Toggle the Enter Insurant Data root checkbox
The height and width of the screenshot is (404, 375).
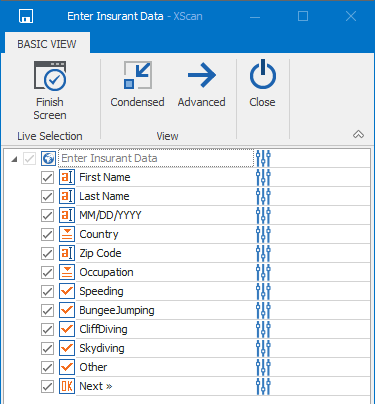[x=29, y=158]
